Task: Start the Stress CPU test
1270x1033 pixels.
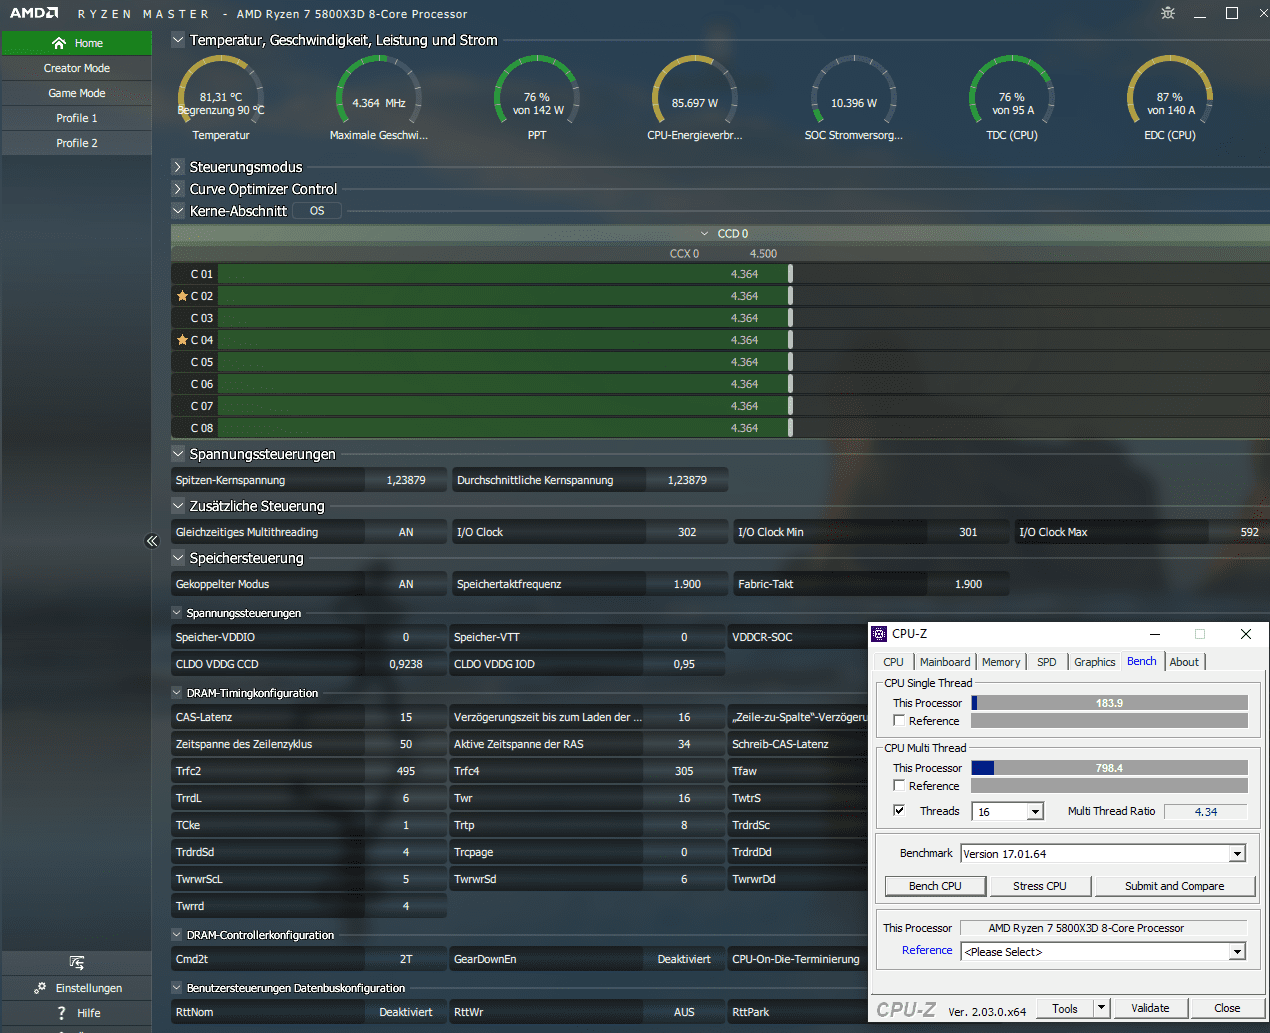Action: coord(1040,886)
